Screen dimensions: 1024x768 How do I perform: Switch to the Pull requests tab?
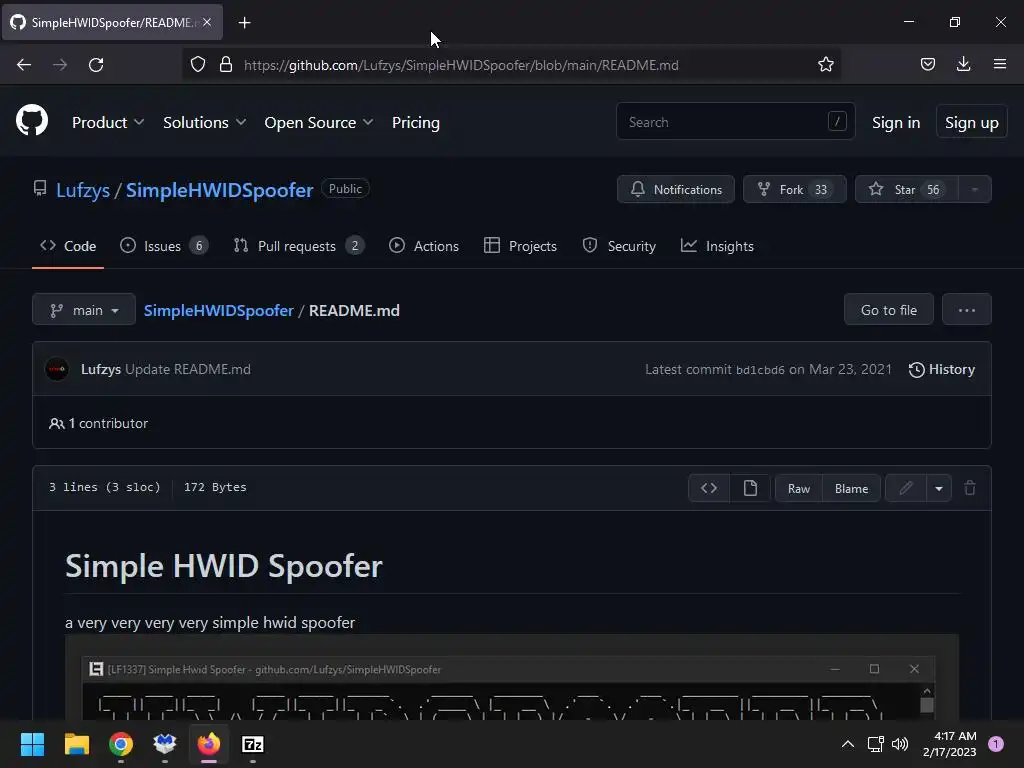click(298, 246)
